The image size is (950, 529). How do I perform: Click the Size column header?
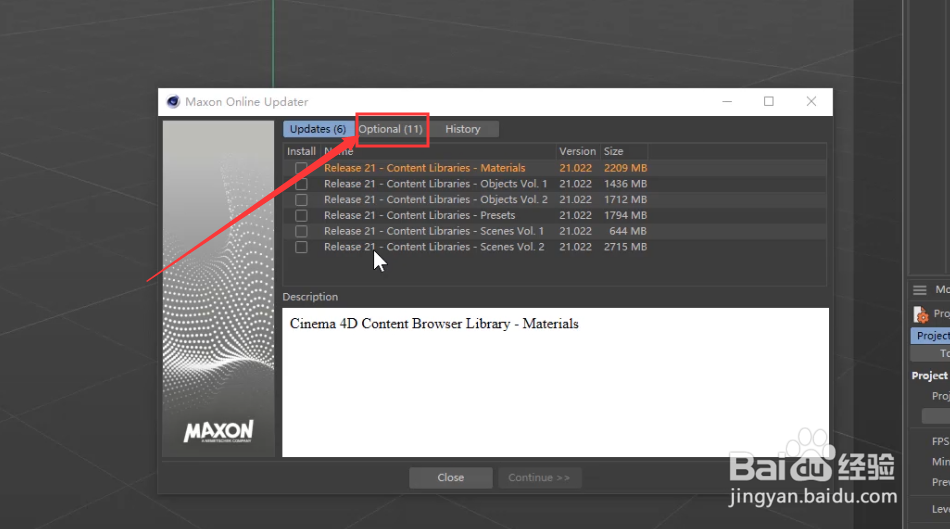coord(623,151)
